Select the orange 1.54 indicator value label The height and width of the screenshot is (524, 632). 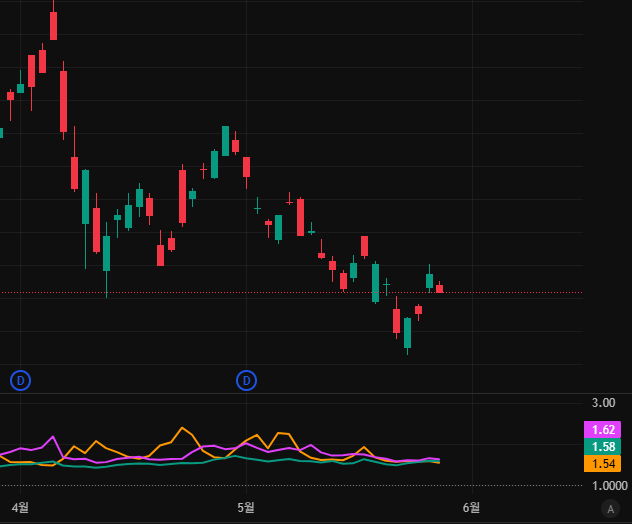(602, 464)
